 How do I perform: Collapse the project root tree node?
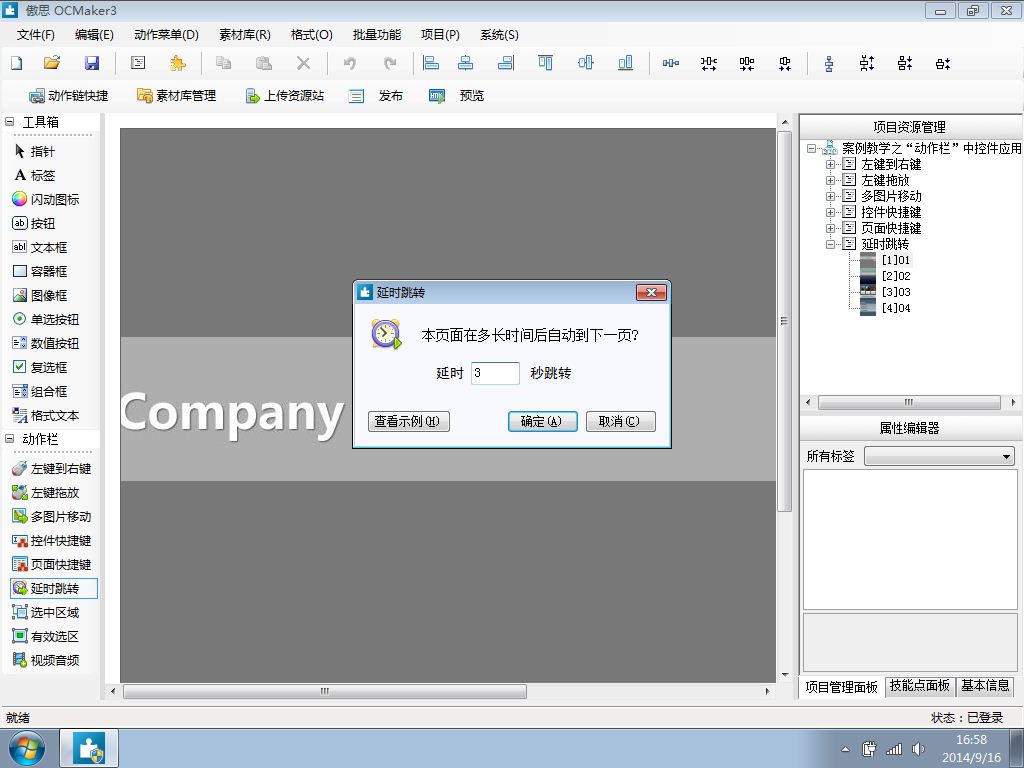811,148
